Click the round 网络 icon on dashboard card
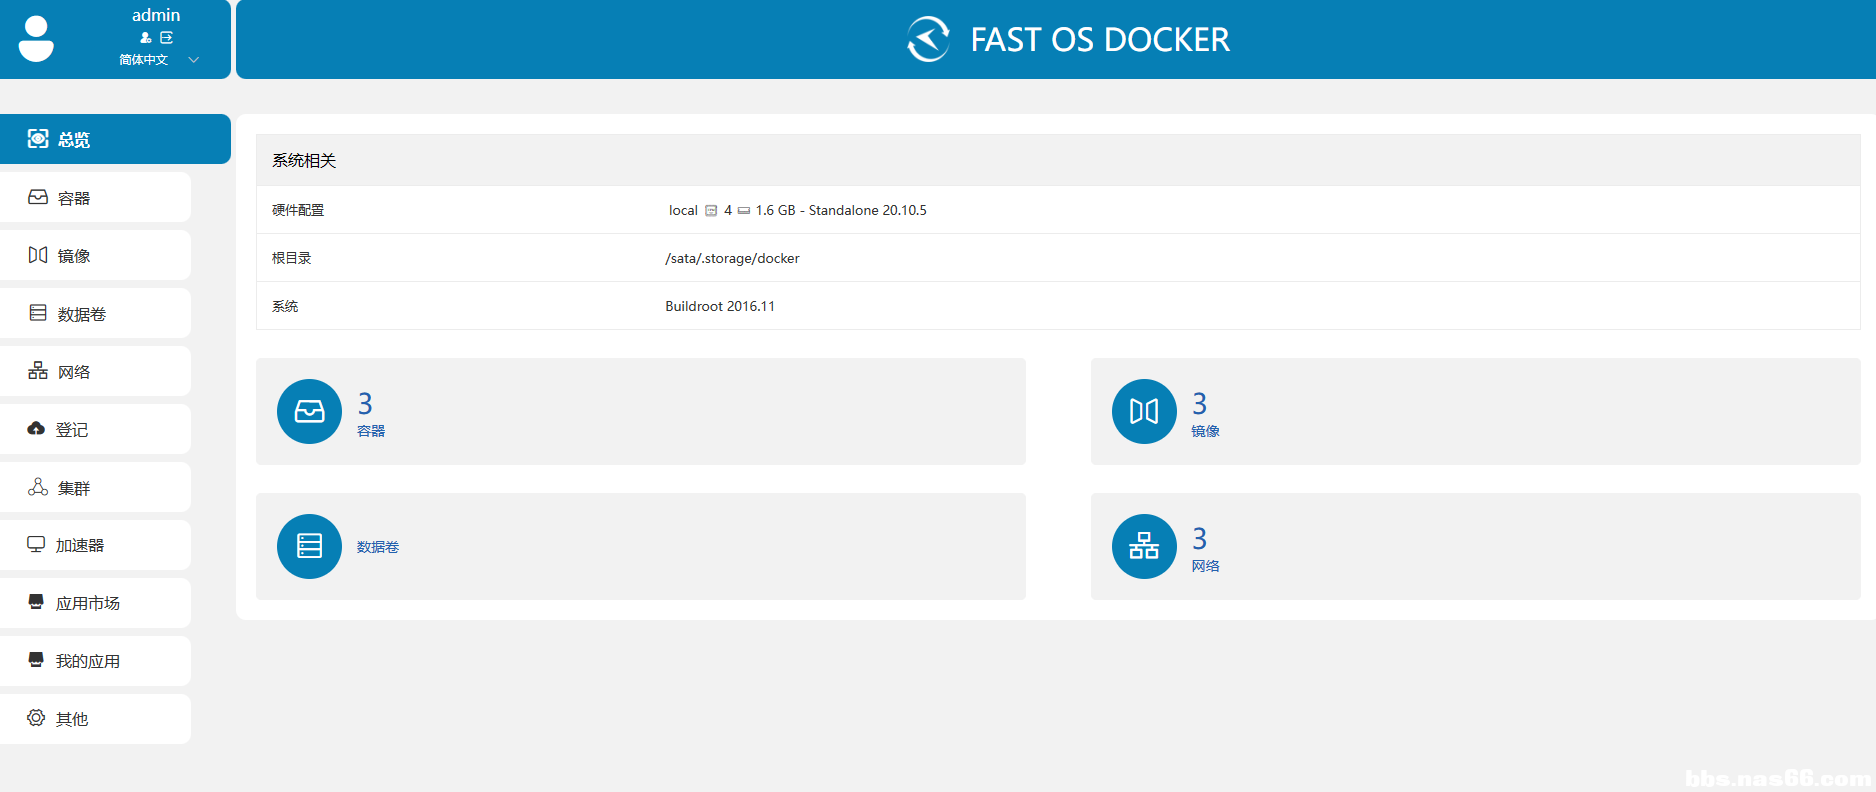The width and height of the screenshot is (1876, 792). tap(1144, 546)
